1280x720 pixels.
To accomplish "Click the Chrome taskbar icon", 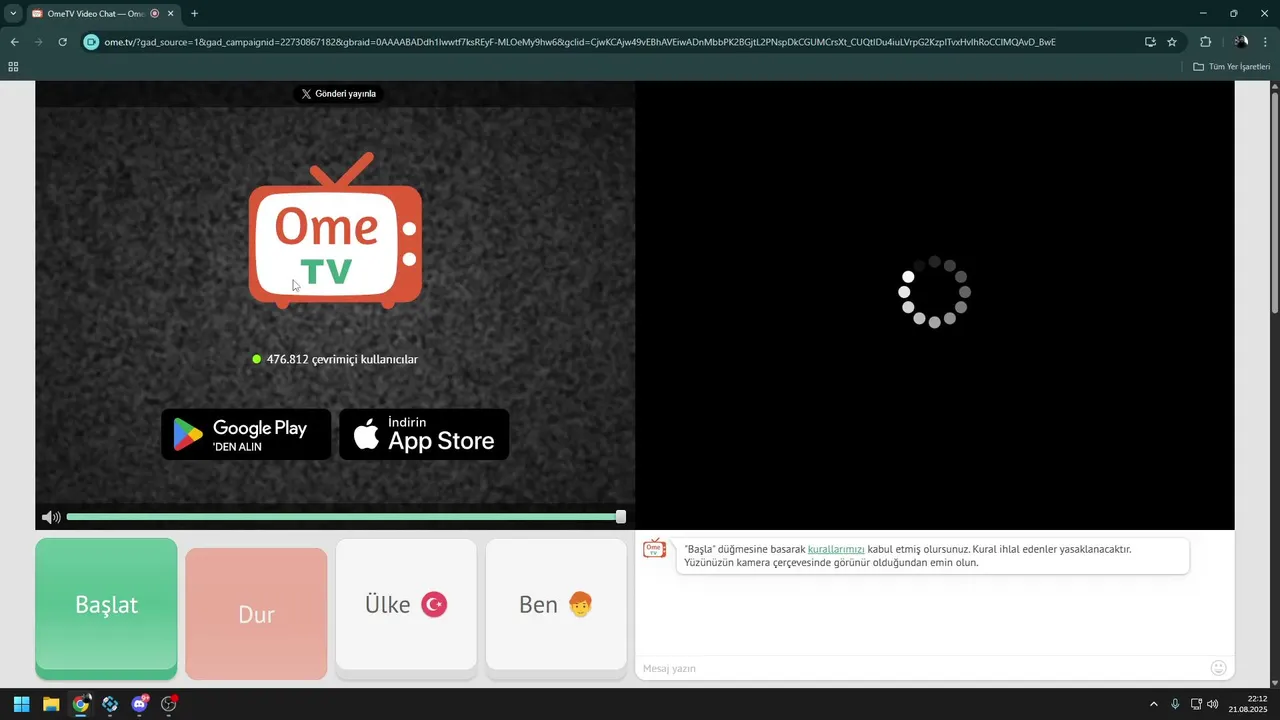I will pos(80,704).
